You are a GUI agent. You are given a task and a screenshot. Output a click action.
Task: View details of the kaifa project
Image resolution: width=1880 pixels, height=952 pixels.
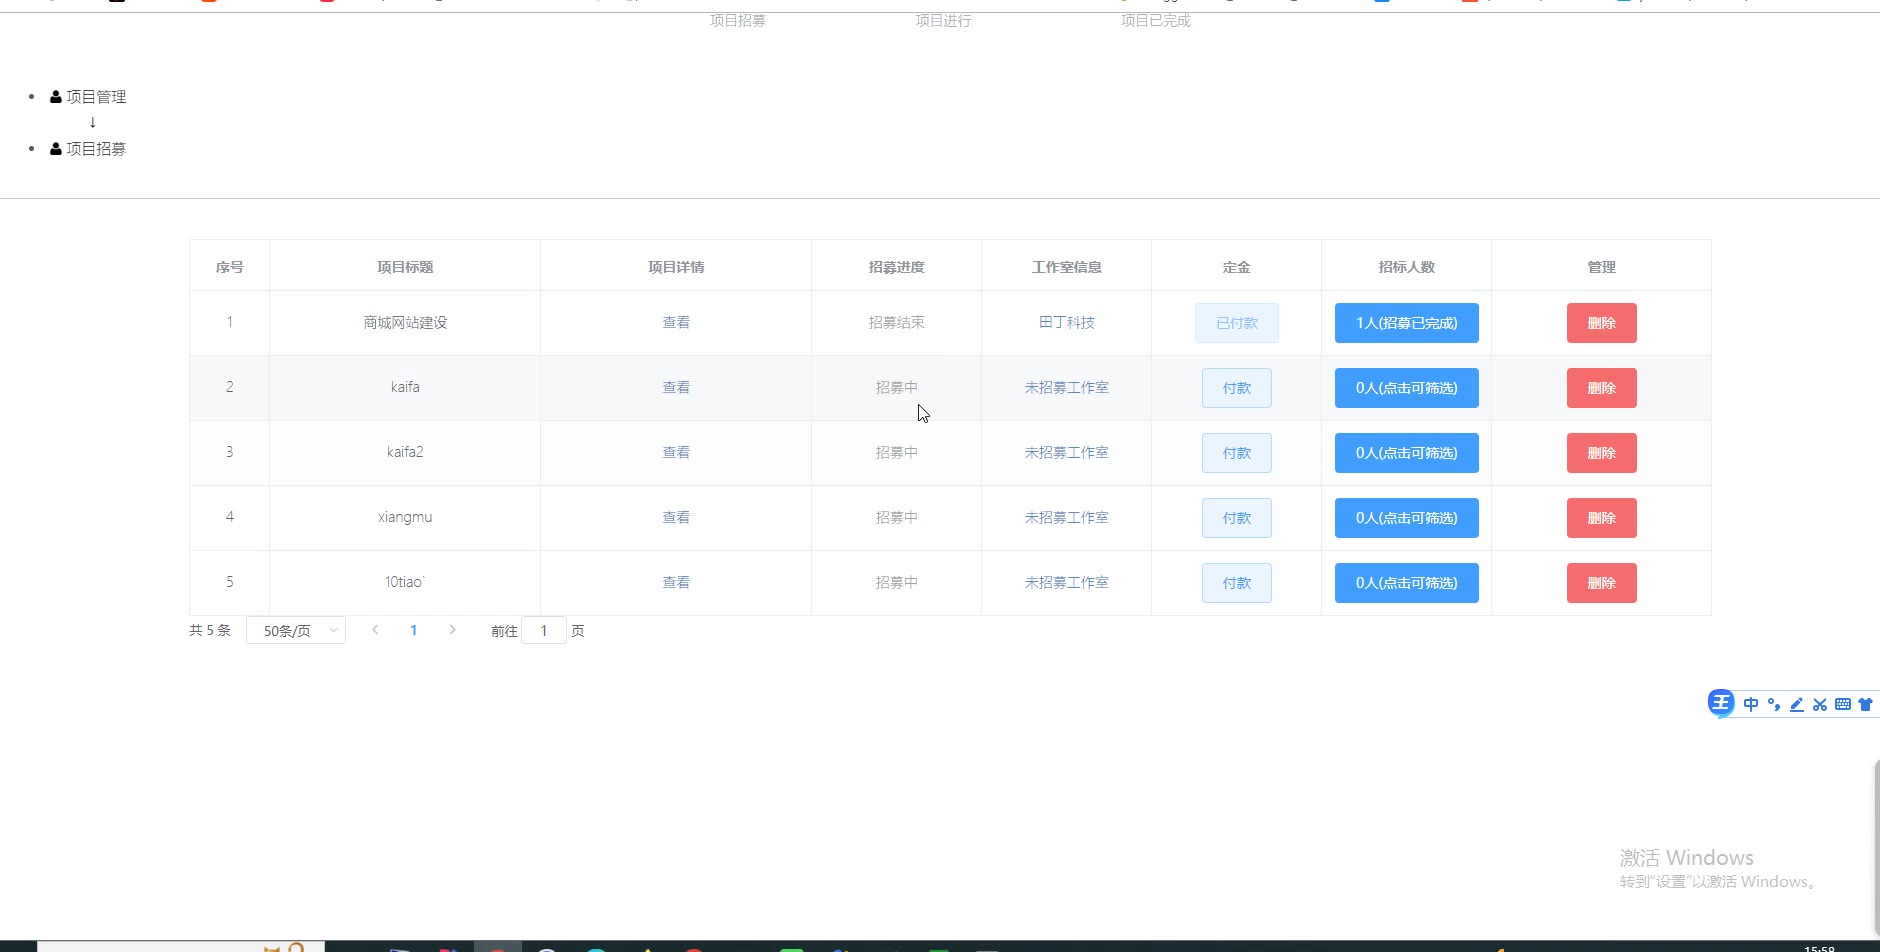pos(676,388)
